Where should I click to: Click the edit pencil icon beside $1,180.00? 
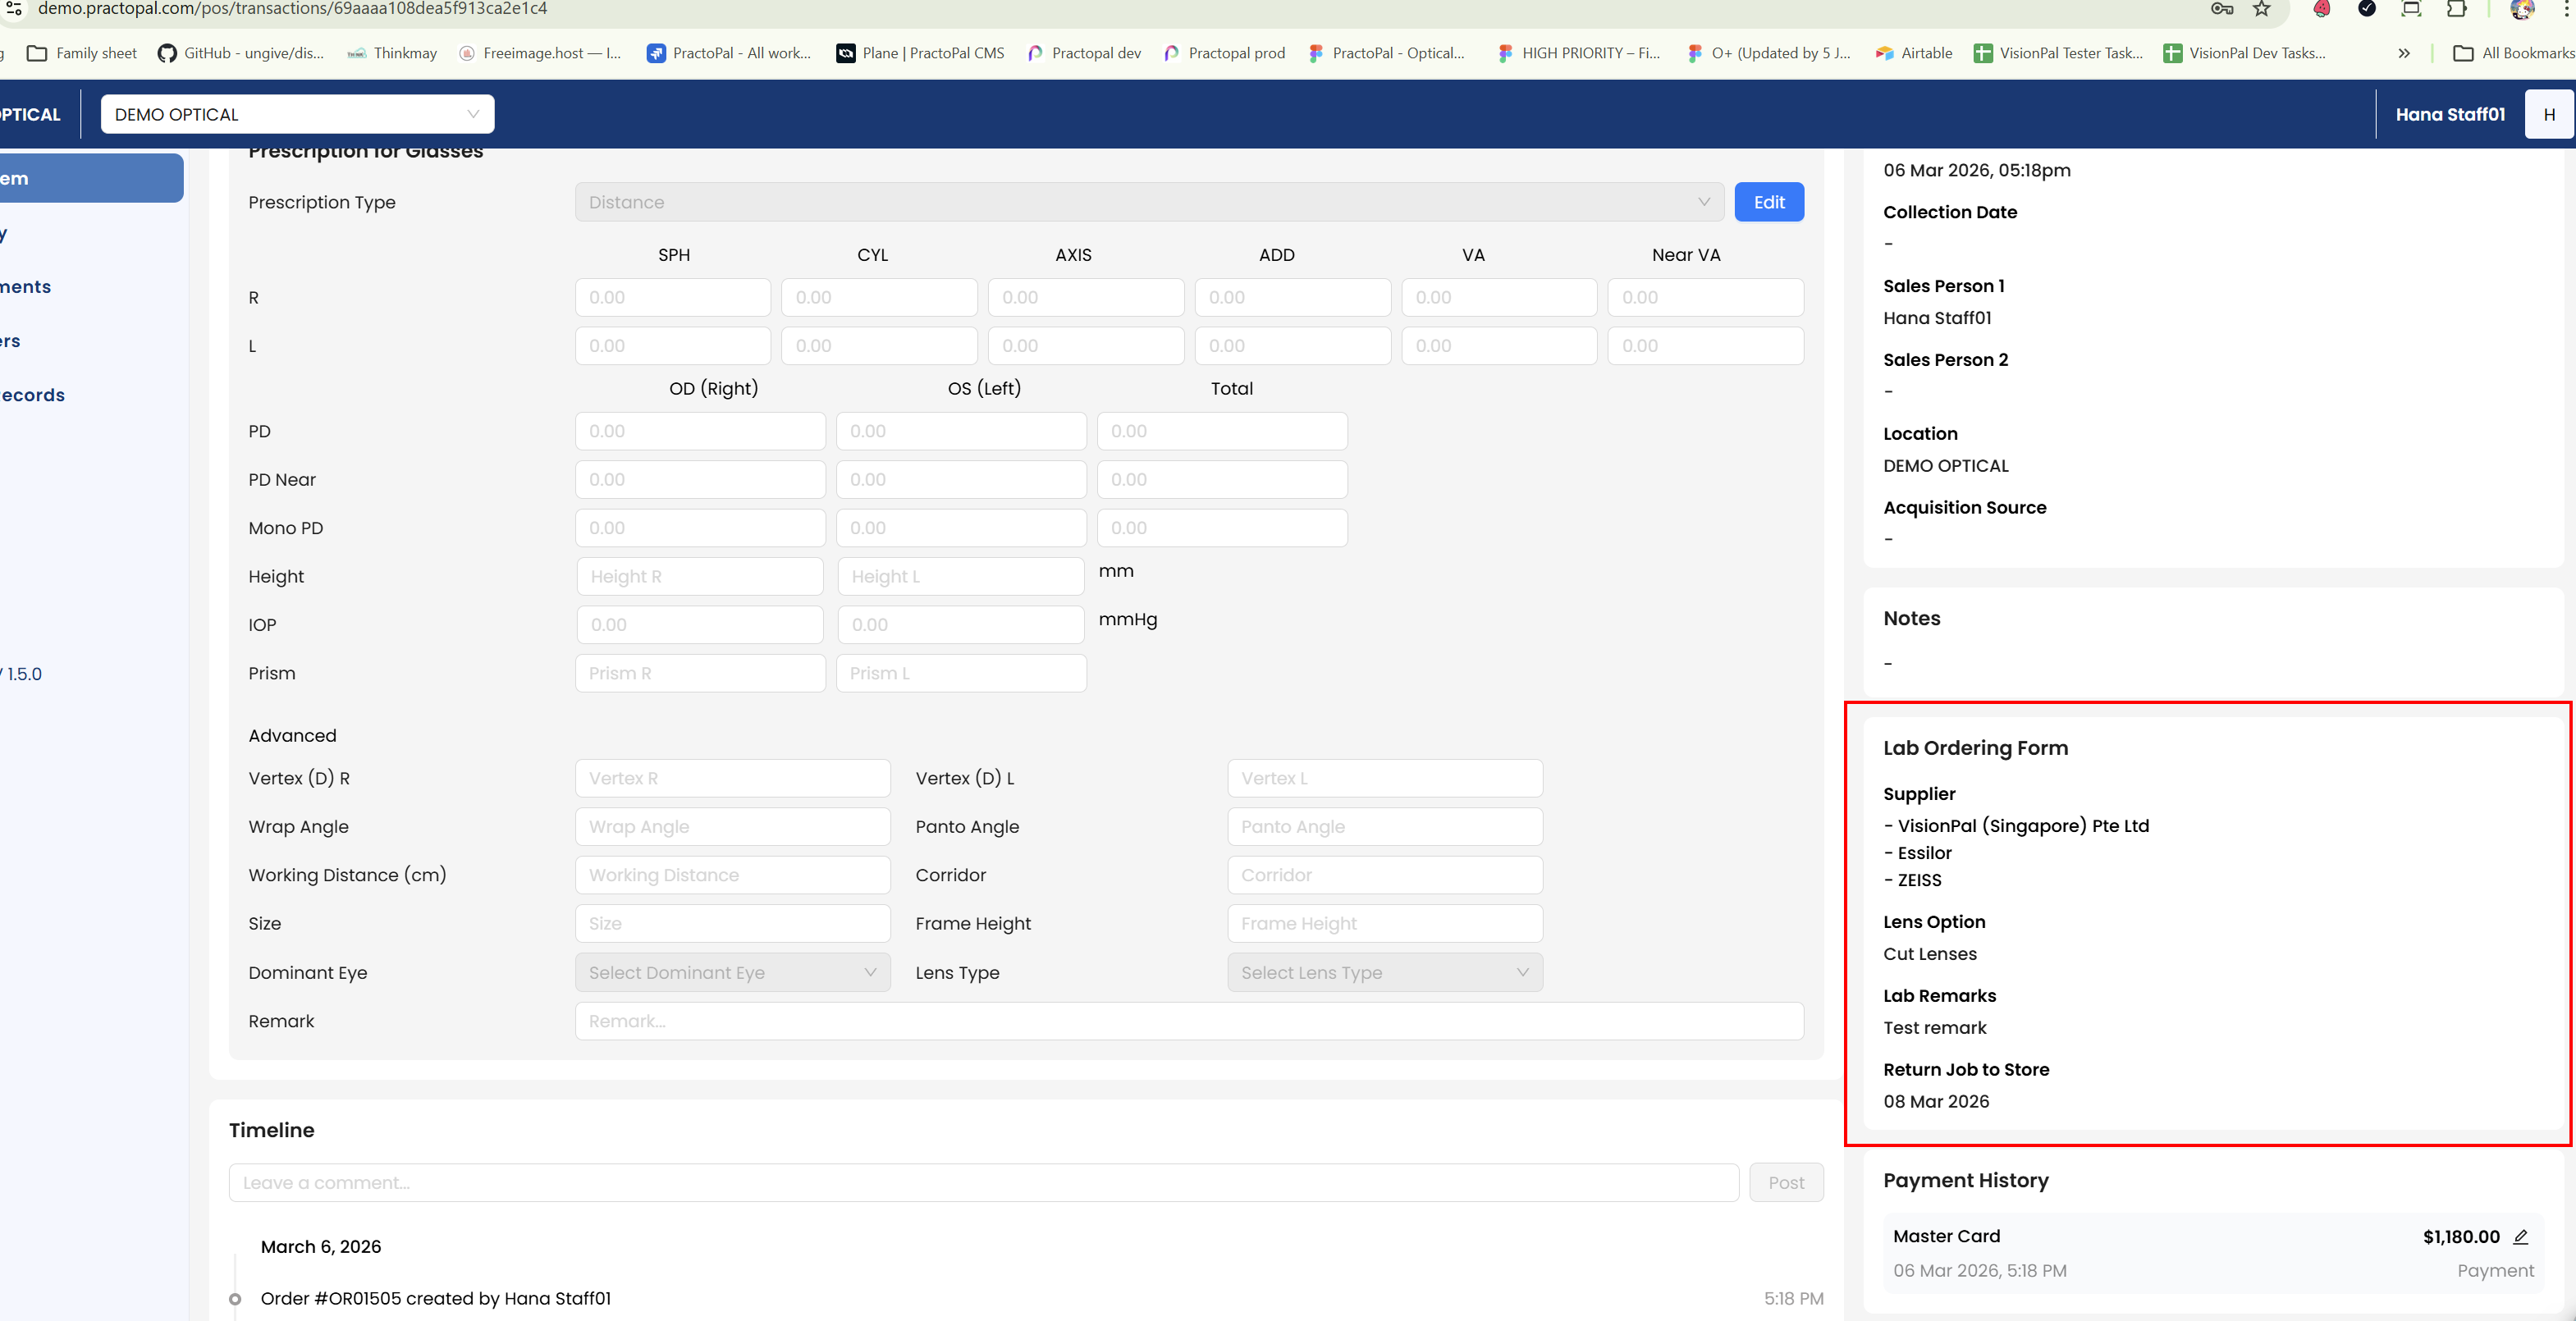coord(2520,1237)
